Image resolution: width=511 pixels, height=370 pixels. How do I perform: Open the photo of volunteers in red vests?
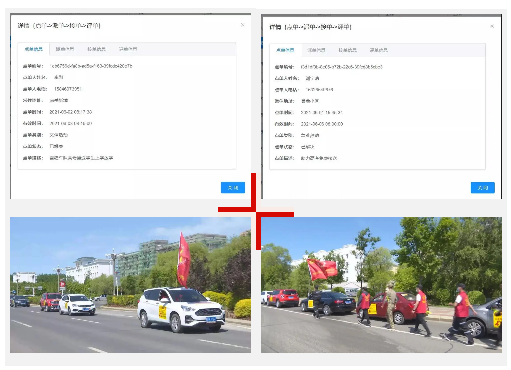coord(381,285)
